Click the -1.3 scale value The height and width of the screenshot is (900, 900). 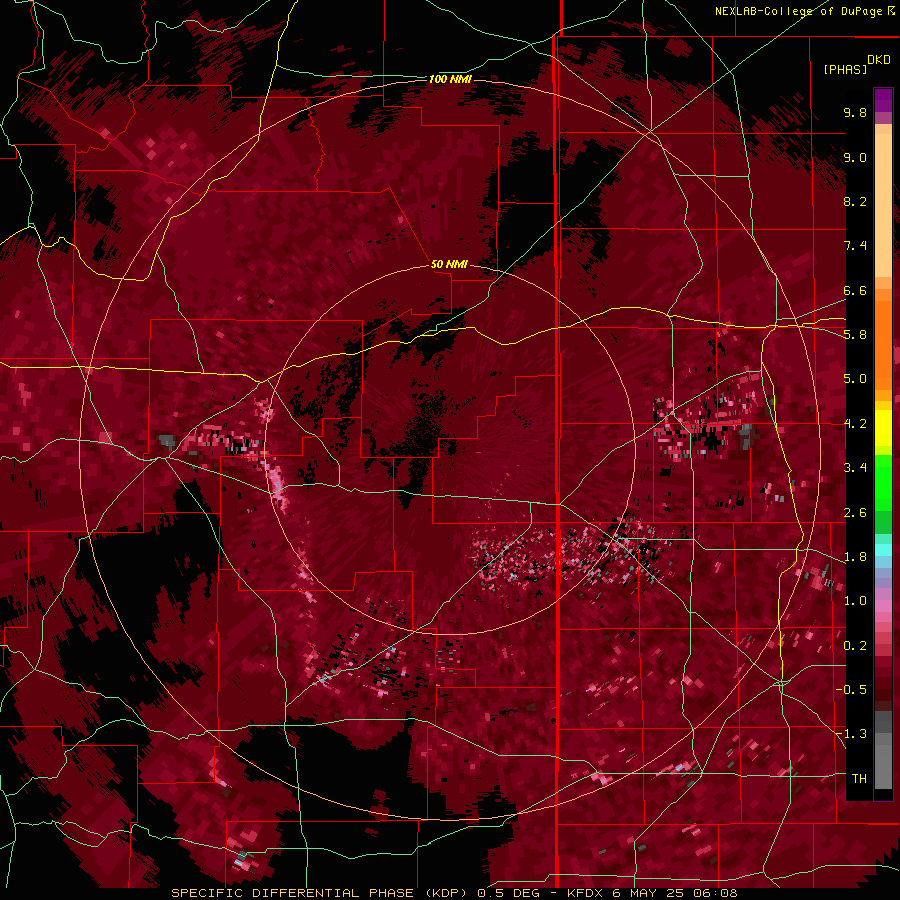(x=852, y=734)
